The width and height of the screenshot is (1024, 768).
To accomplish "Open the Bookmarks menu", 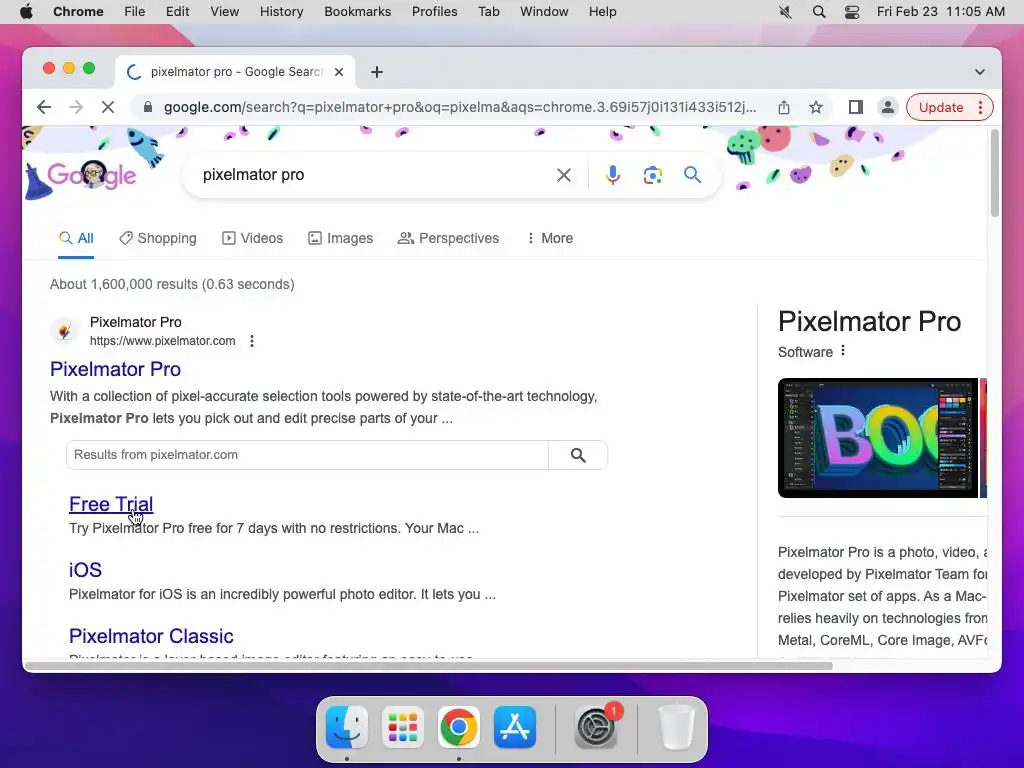I will [358, 12].
